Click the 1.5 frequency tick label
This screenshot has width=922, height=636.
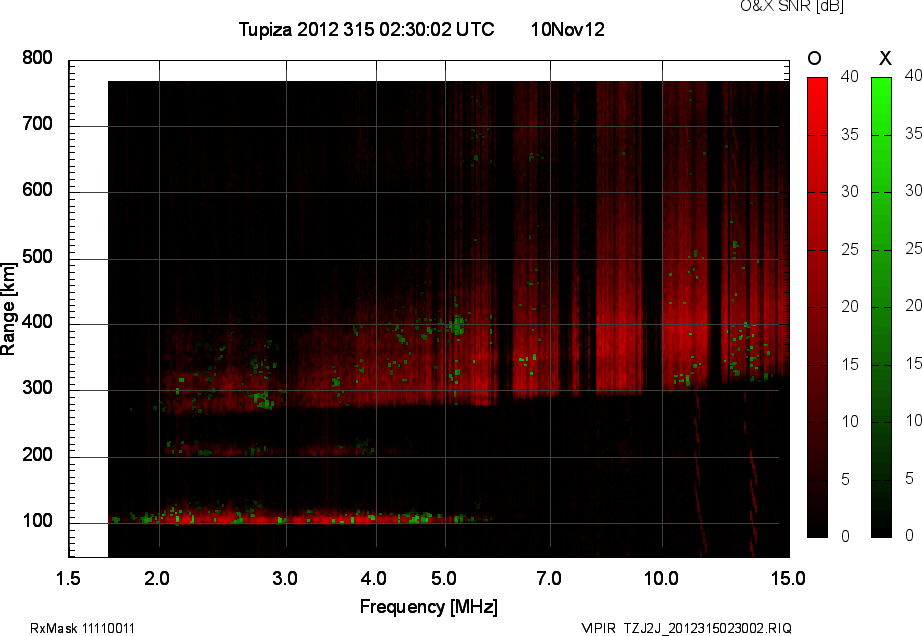pyautogui.click(x=68, y=578)
